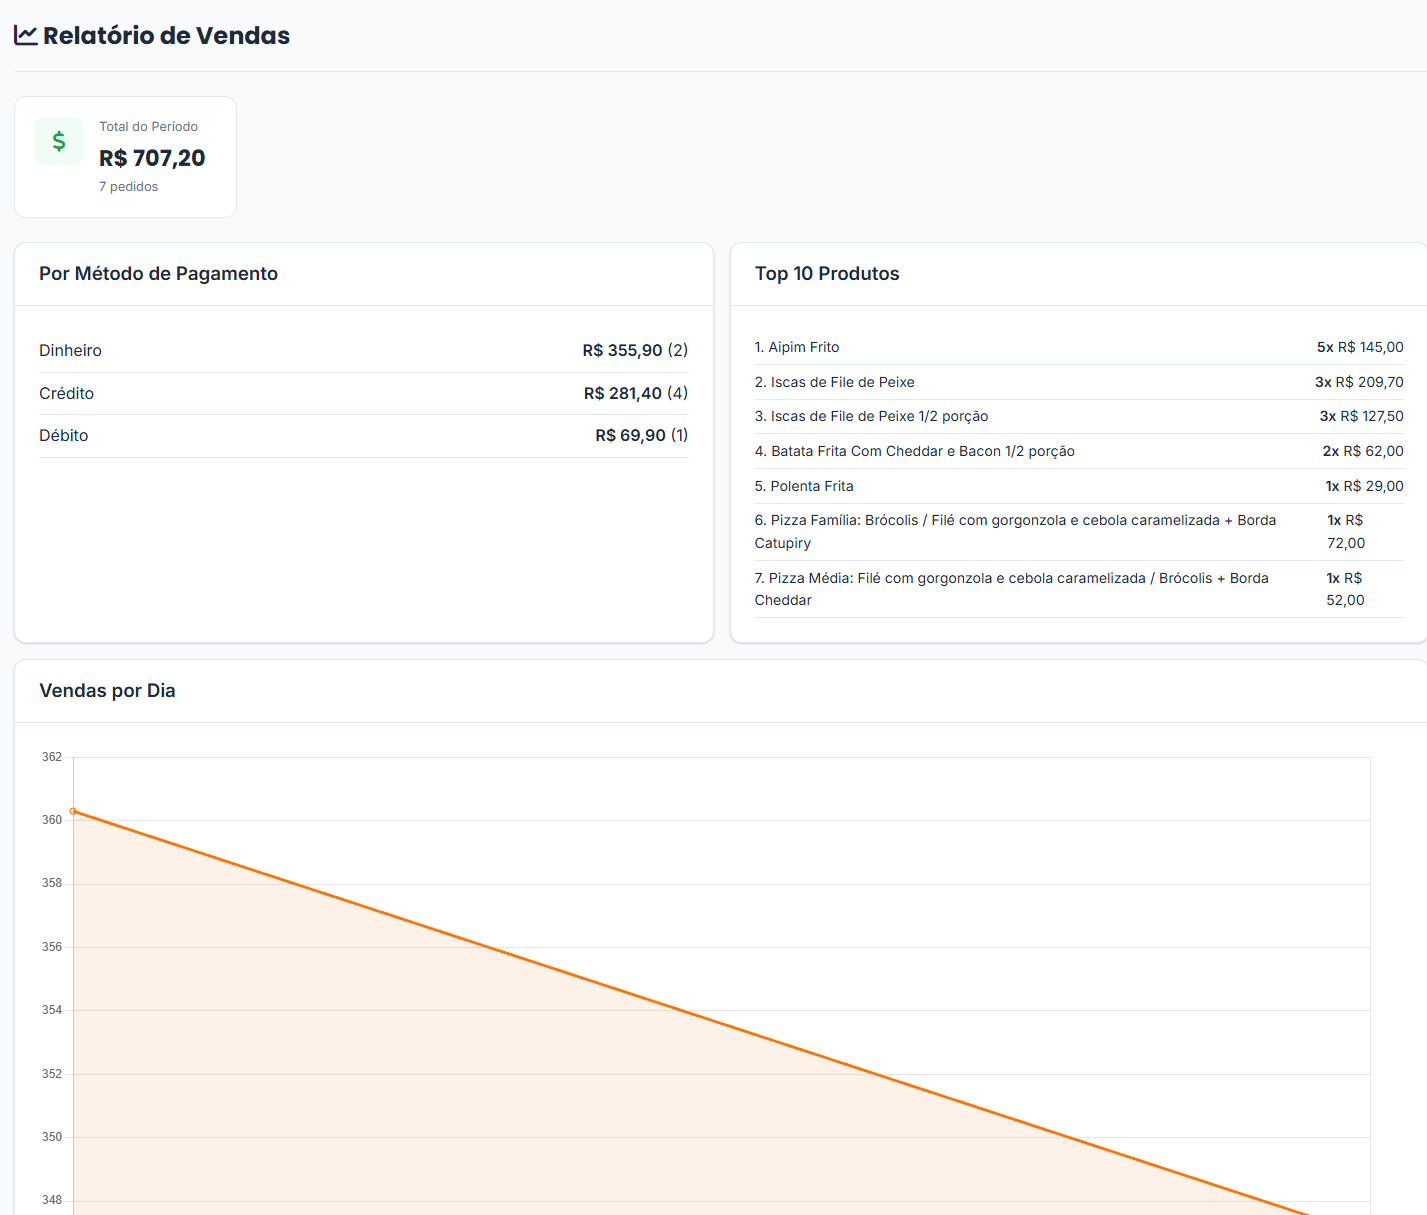Image resolution: width=1427 pixels, height=1215 pixels.
Task: Click the value "2x R$ 62,00"
Action: tap(1363, 452)
